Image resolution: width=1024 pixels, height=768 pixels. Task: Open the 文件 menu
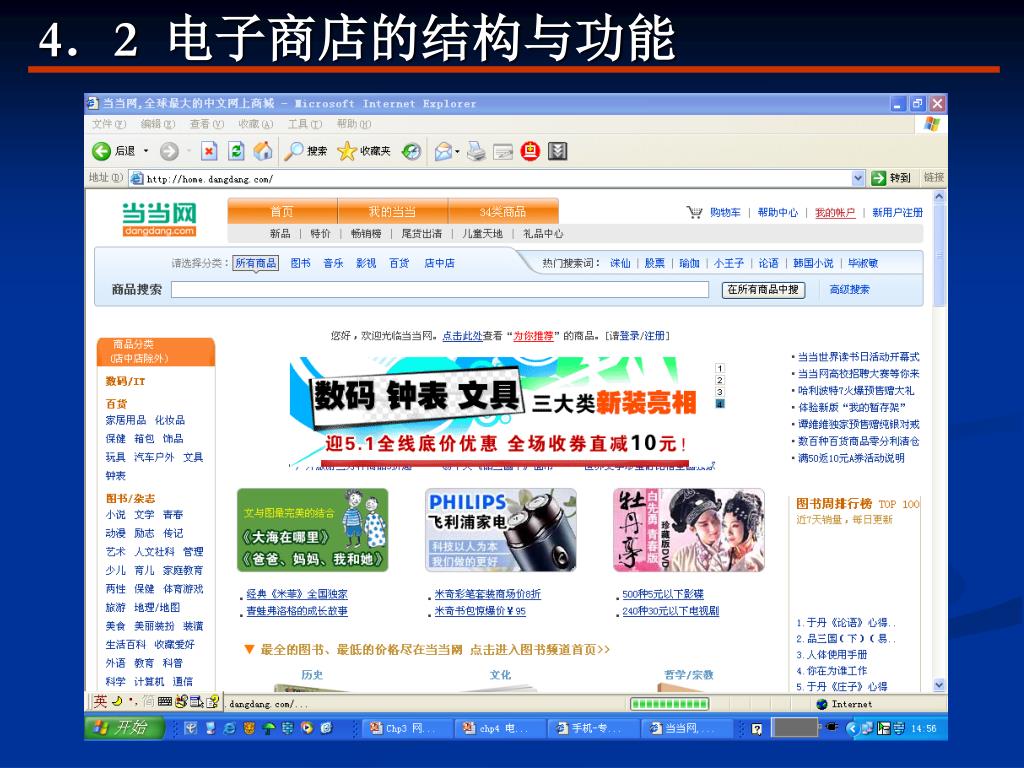pyautogui.click(x=108, y=124)
